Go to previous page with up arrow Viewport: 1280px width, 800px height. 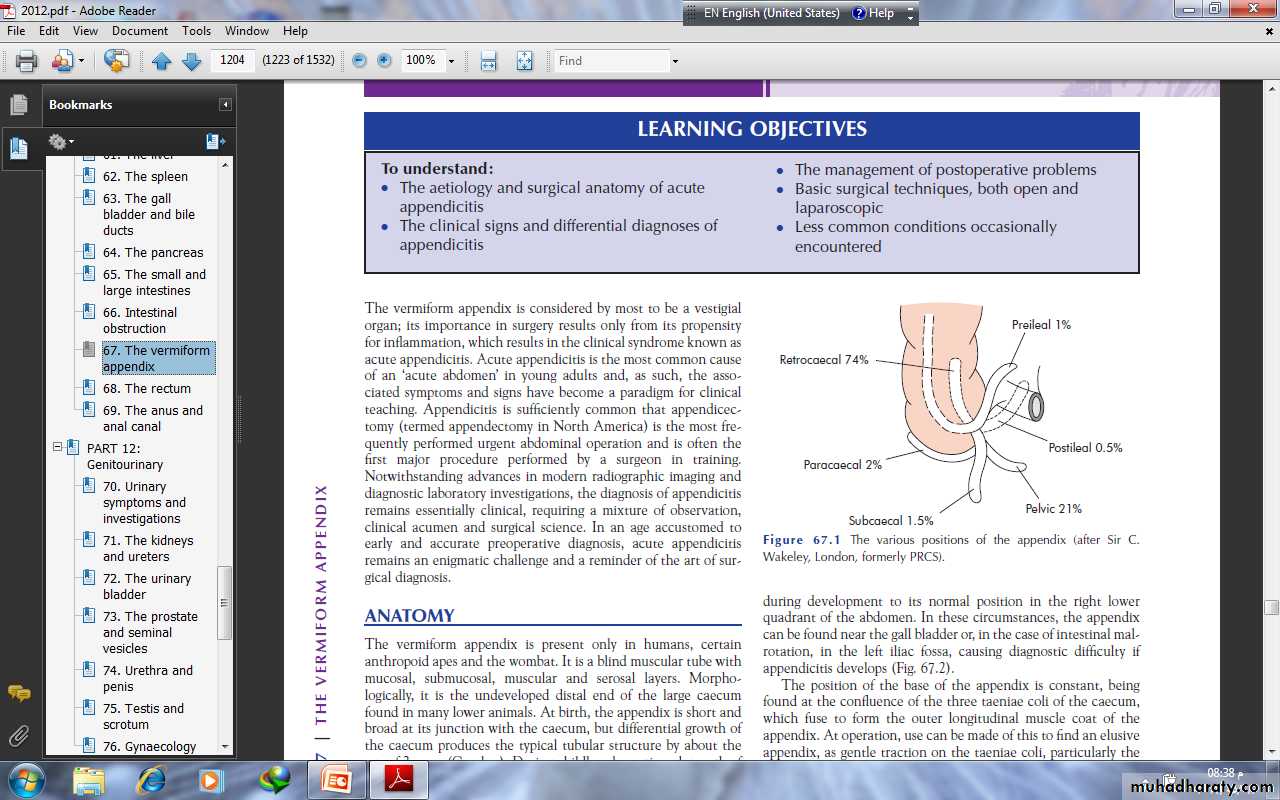162,61
